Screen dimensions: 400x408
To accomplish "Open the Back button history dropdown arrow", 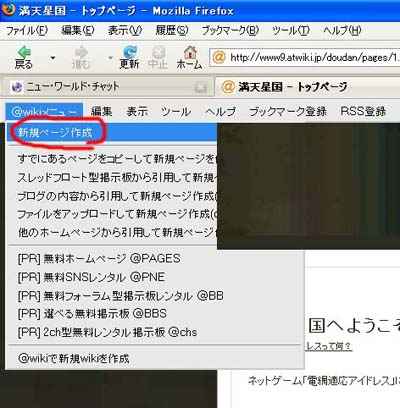I will point(53,58).
